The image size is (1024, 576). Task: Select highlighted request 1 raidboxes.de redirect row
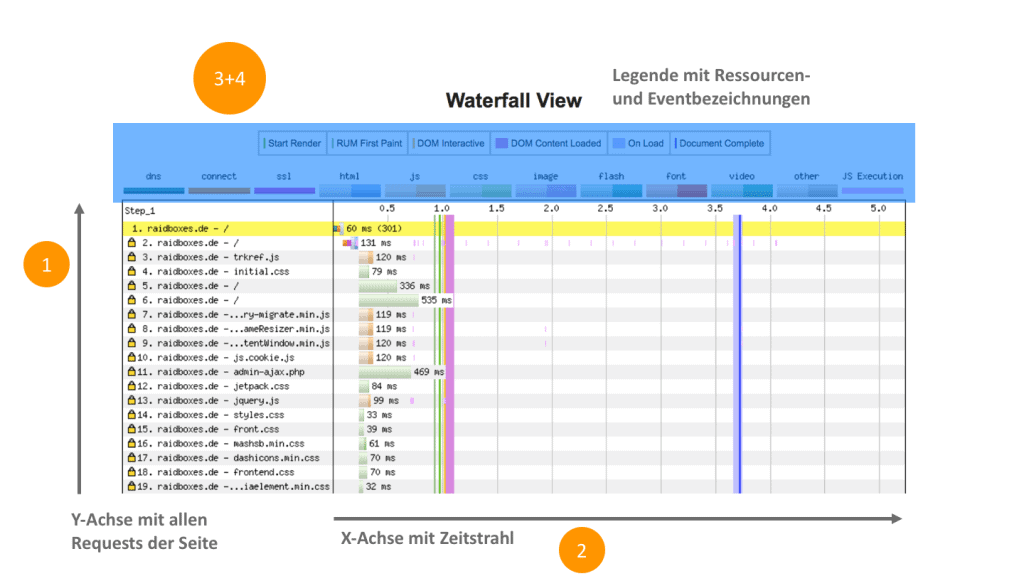[x=514, y=229]
